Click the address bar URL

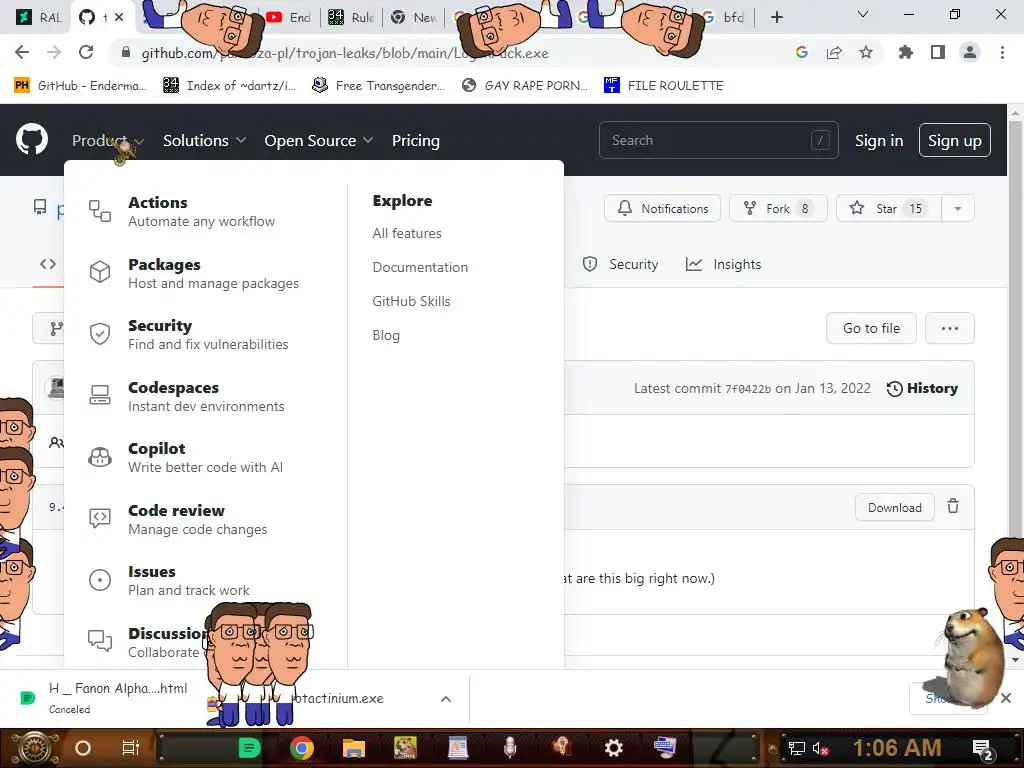(344, 53)
